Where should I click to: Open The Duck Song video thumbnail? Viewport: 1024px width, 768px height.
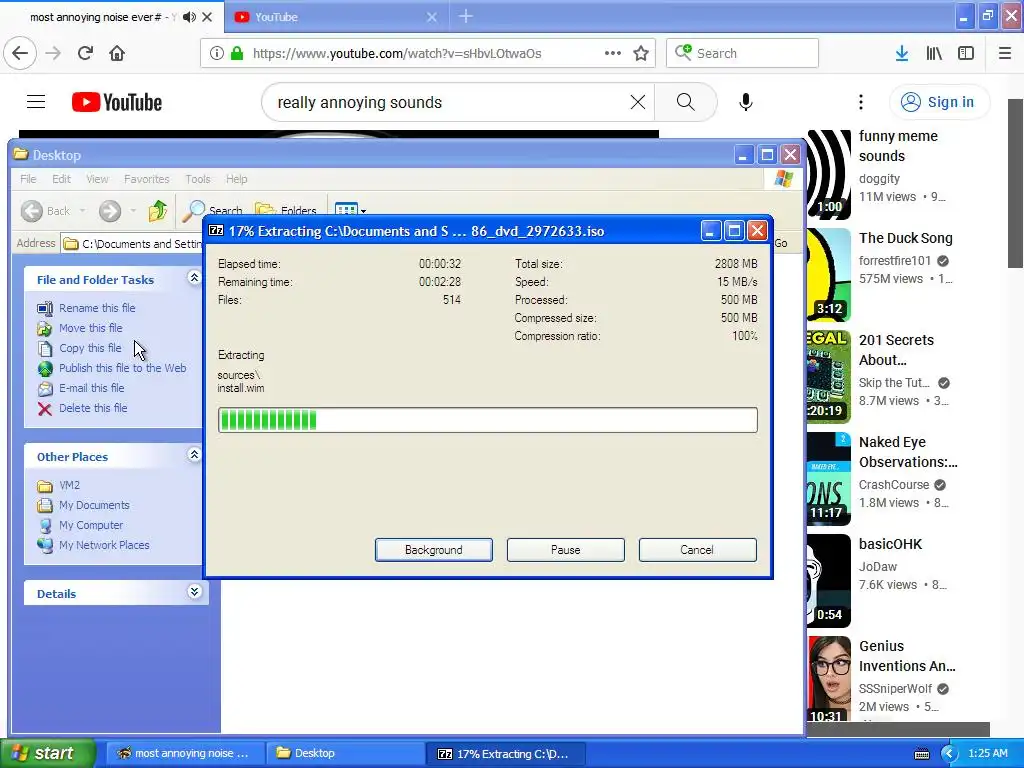pyautogui.click(x=829, y=275)
